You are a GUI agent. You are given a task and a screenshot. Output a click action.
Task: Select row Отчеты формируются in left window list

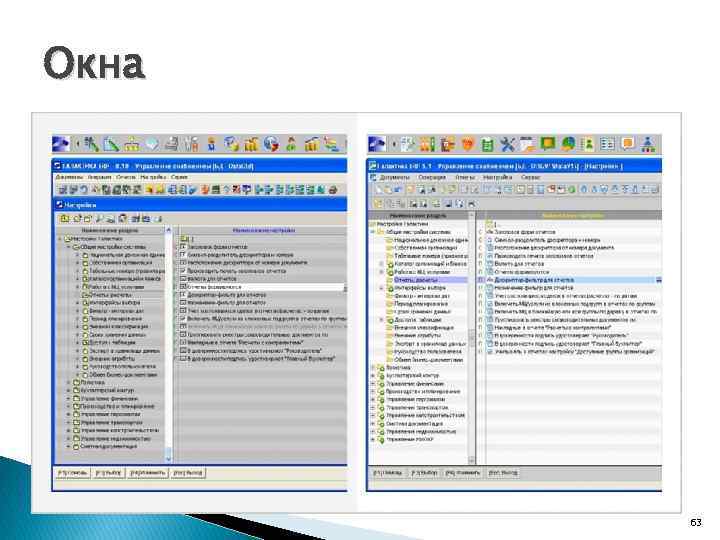click(x=262, y=287)
